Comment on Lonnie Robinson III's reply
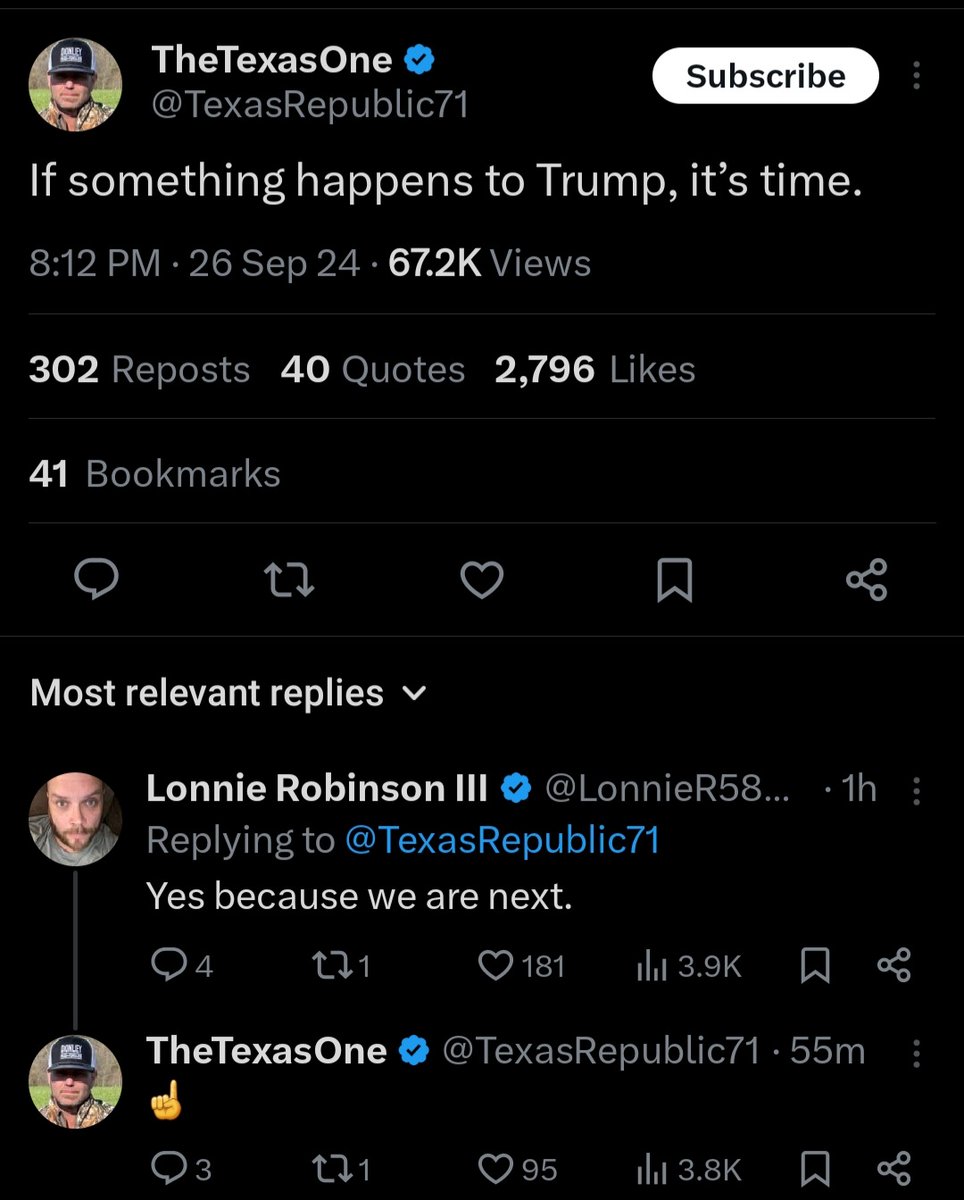Screen dimensions: 964x1200 pos(164,965)
